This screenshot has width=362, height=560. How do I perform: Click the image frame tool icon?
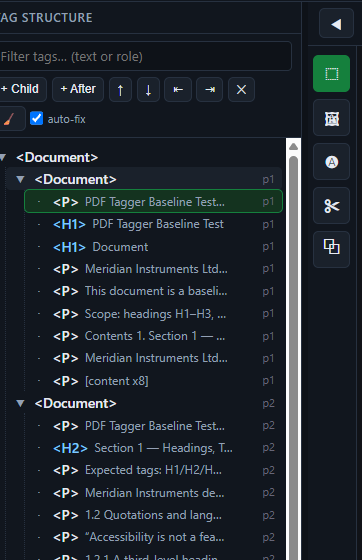point(331,118)
